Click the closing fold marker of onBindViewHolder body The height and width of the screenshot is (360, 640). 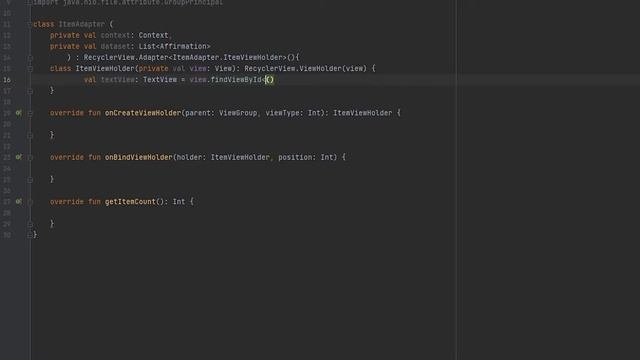pos(30,180)
